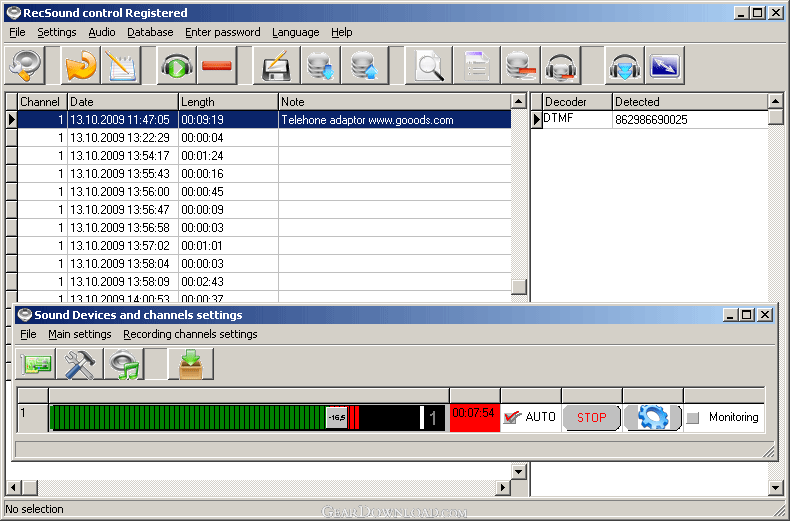Screen dimensions: 790x521
Task: Play recording with green headphones icon
Action: pyautogui.click(x=176, y=65)
